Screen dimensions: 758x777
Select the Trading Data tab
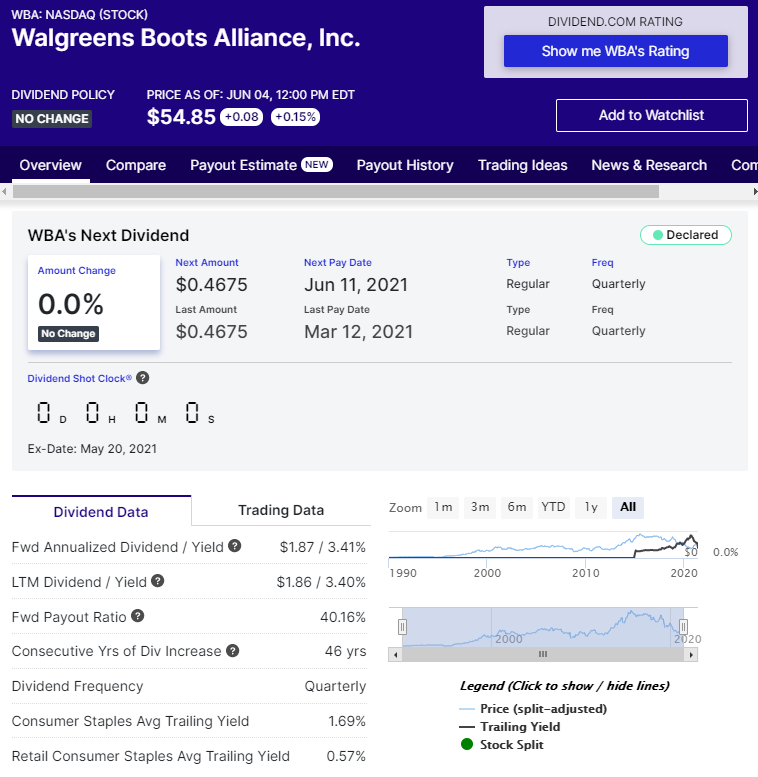click(x=281, y=510)
